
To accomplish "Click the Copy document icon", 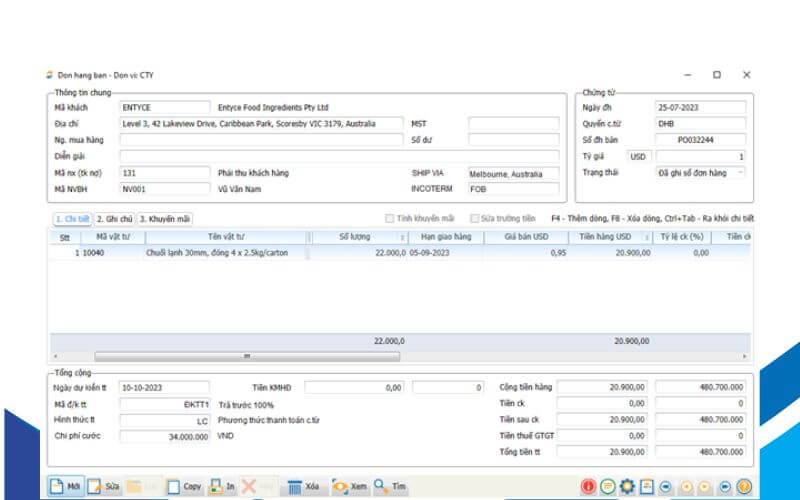I will tap(174, 486).
